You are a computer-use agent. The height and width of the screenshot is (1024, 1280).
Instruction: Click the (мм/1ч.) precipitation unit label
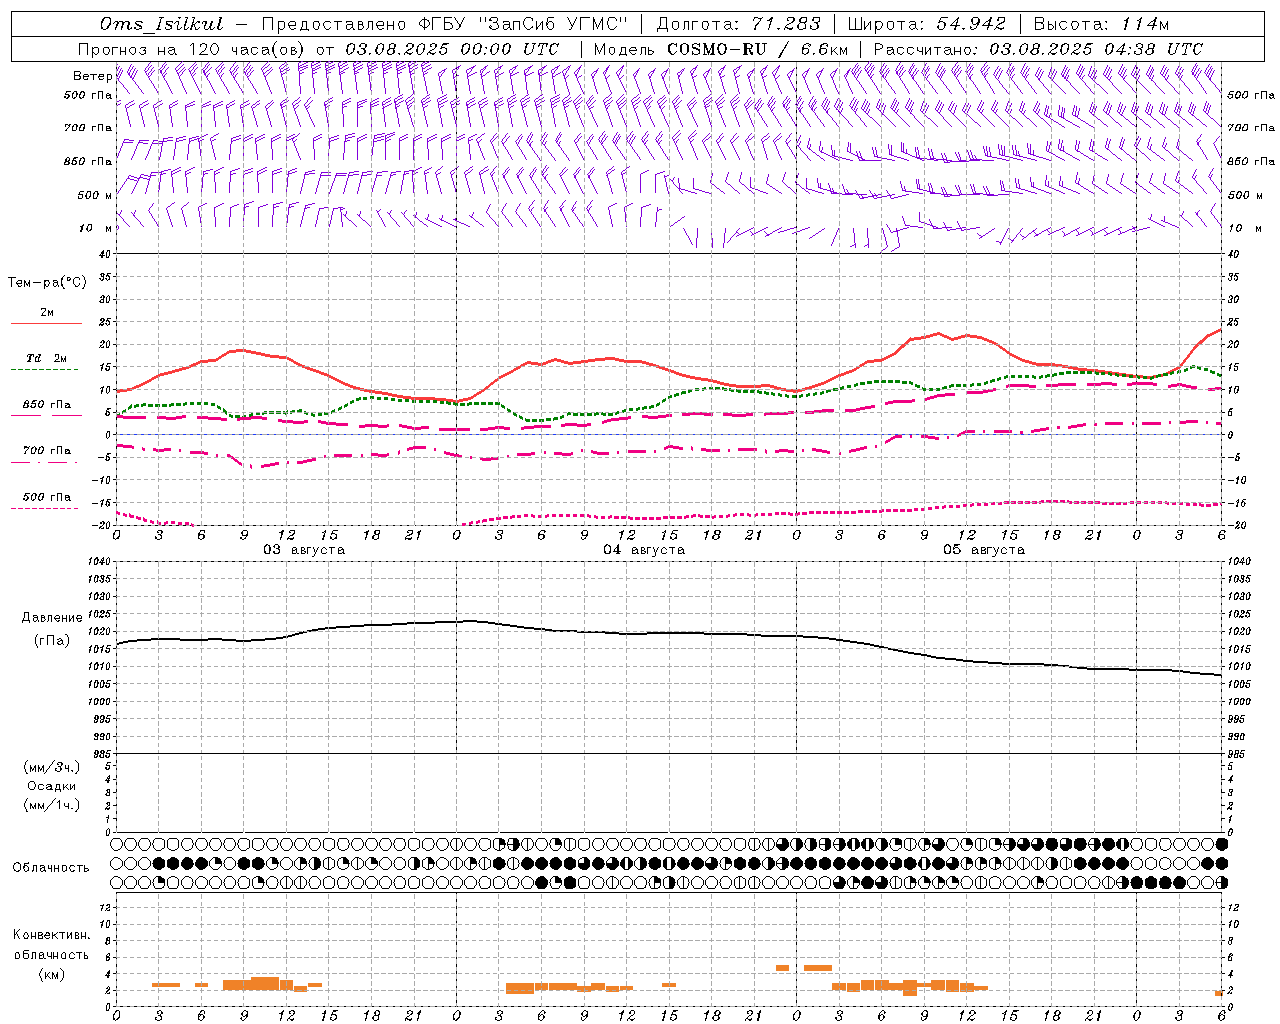click(52, 805)
